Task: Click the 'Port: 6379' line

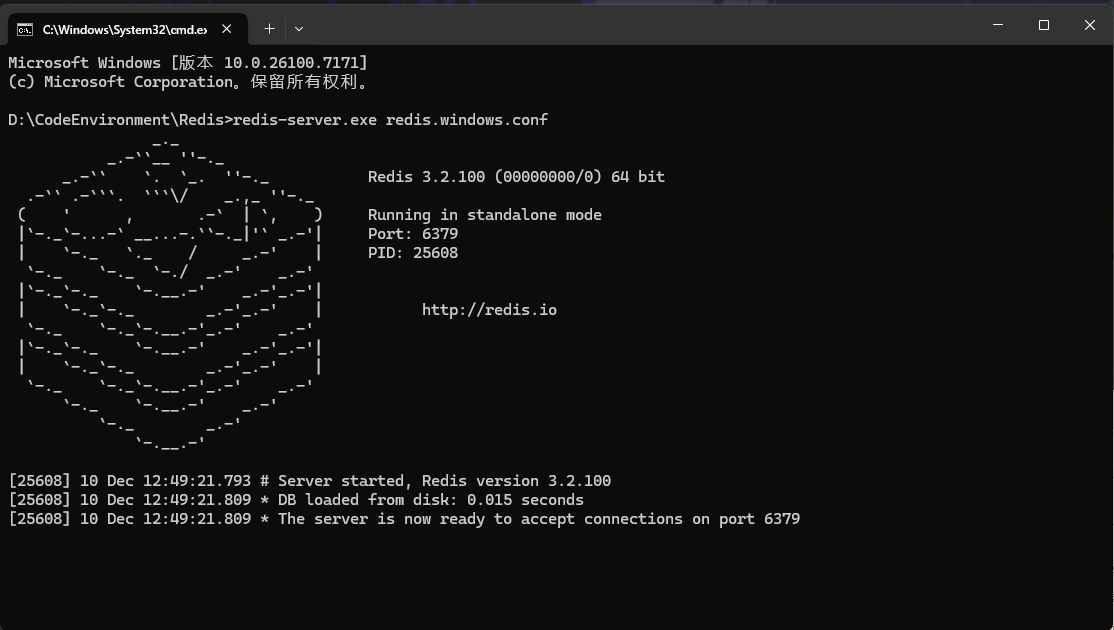Action: [x=413, y=234]
